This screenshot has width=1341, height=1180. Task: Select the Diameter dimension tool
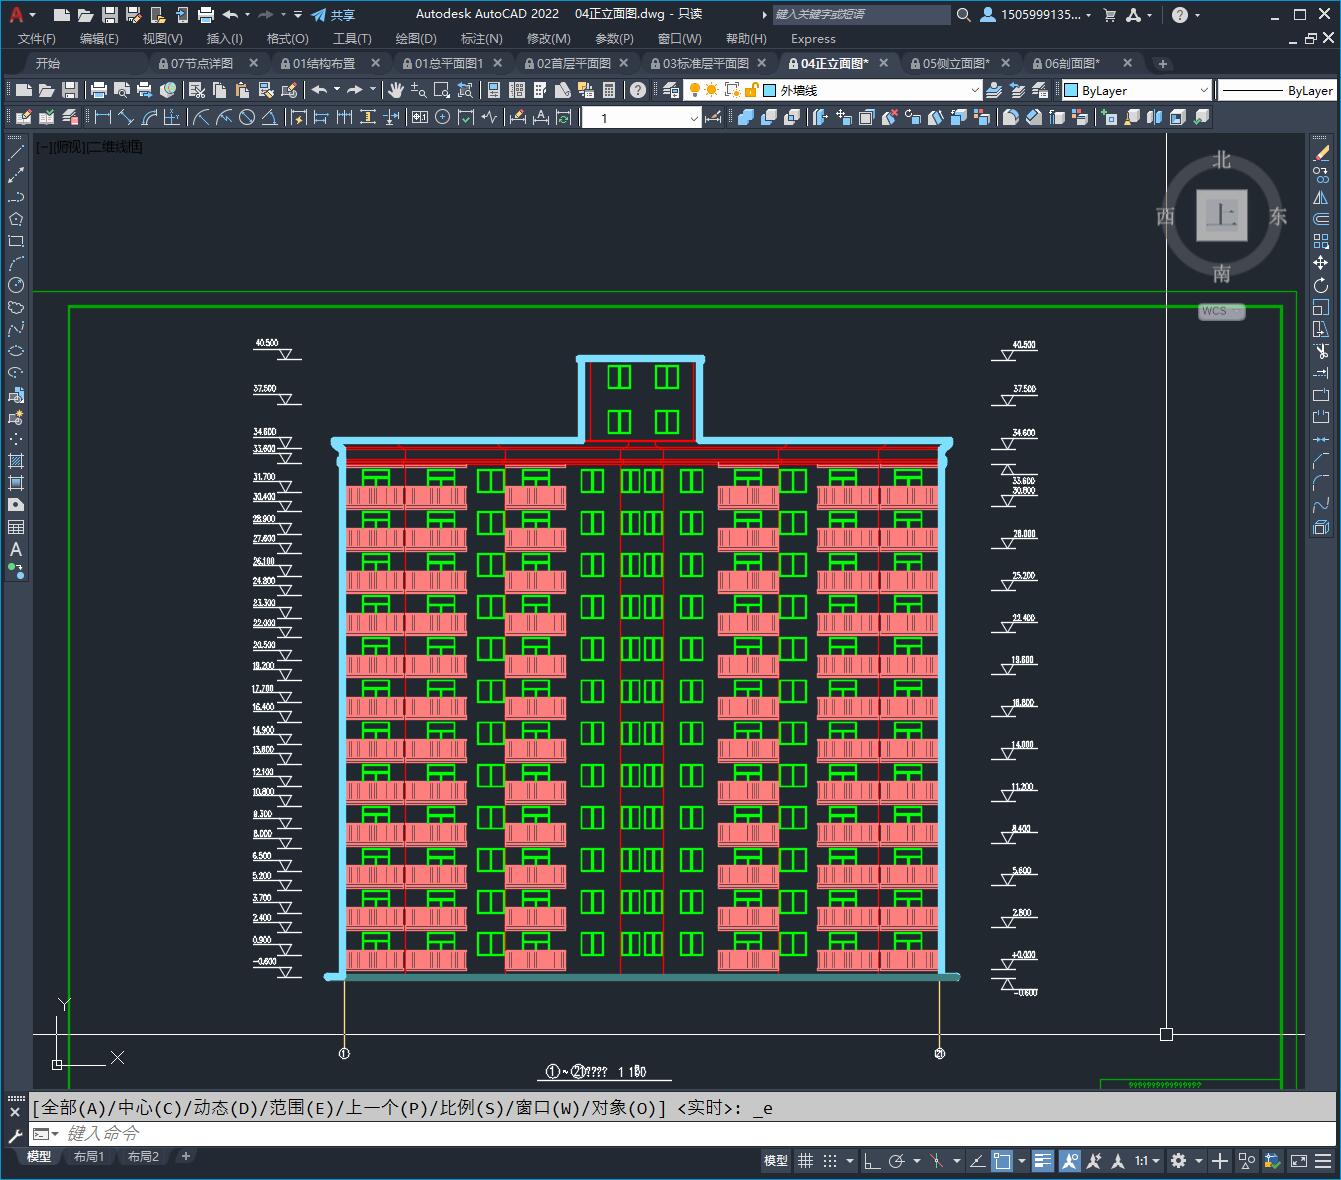[247, 118]
